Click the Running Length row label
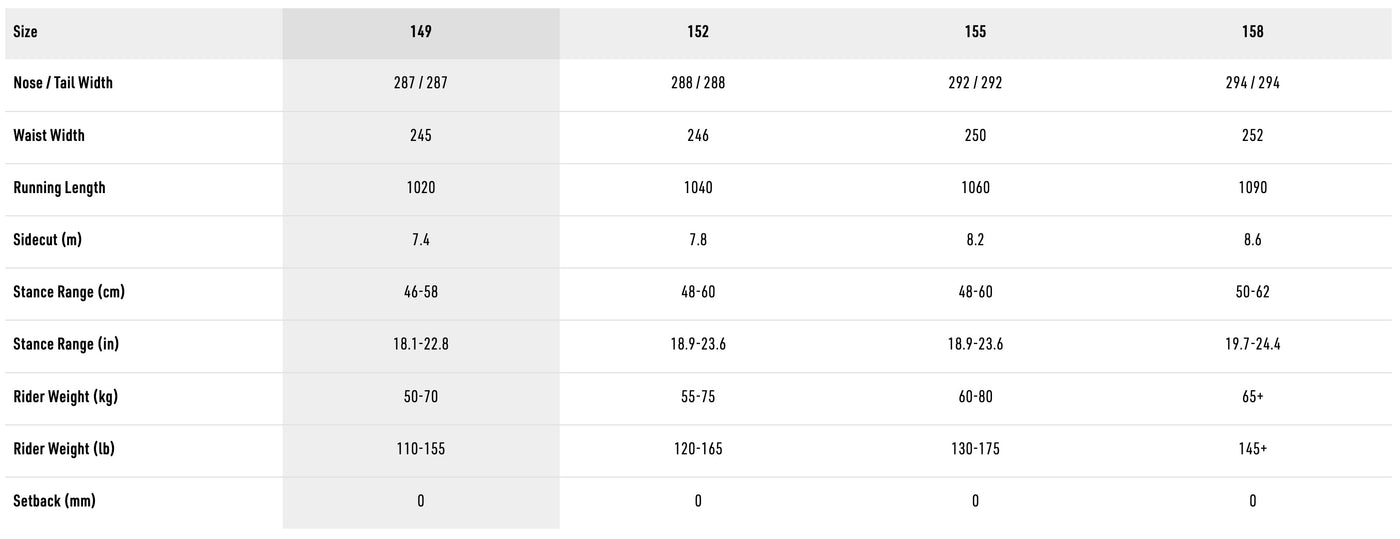The height and width of the screenshot is (539, 1400). pos(59,188)
